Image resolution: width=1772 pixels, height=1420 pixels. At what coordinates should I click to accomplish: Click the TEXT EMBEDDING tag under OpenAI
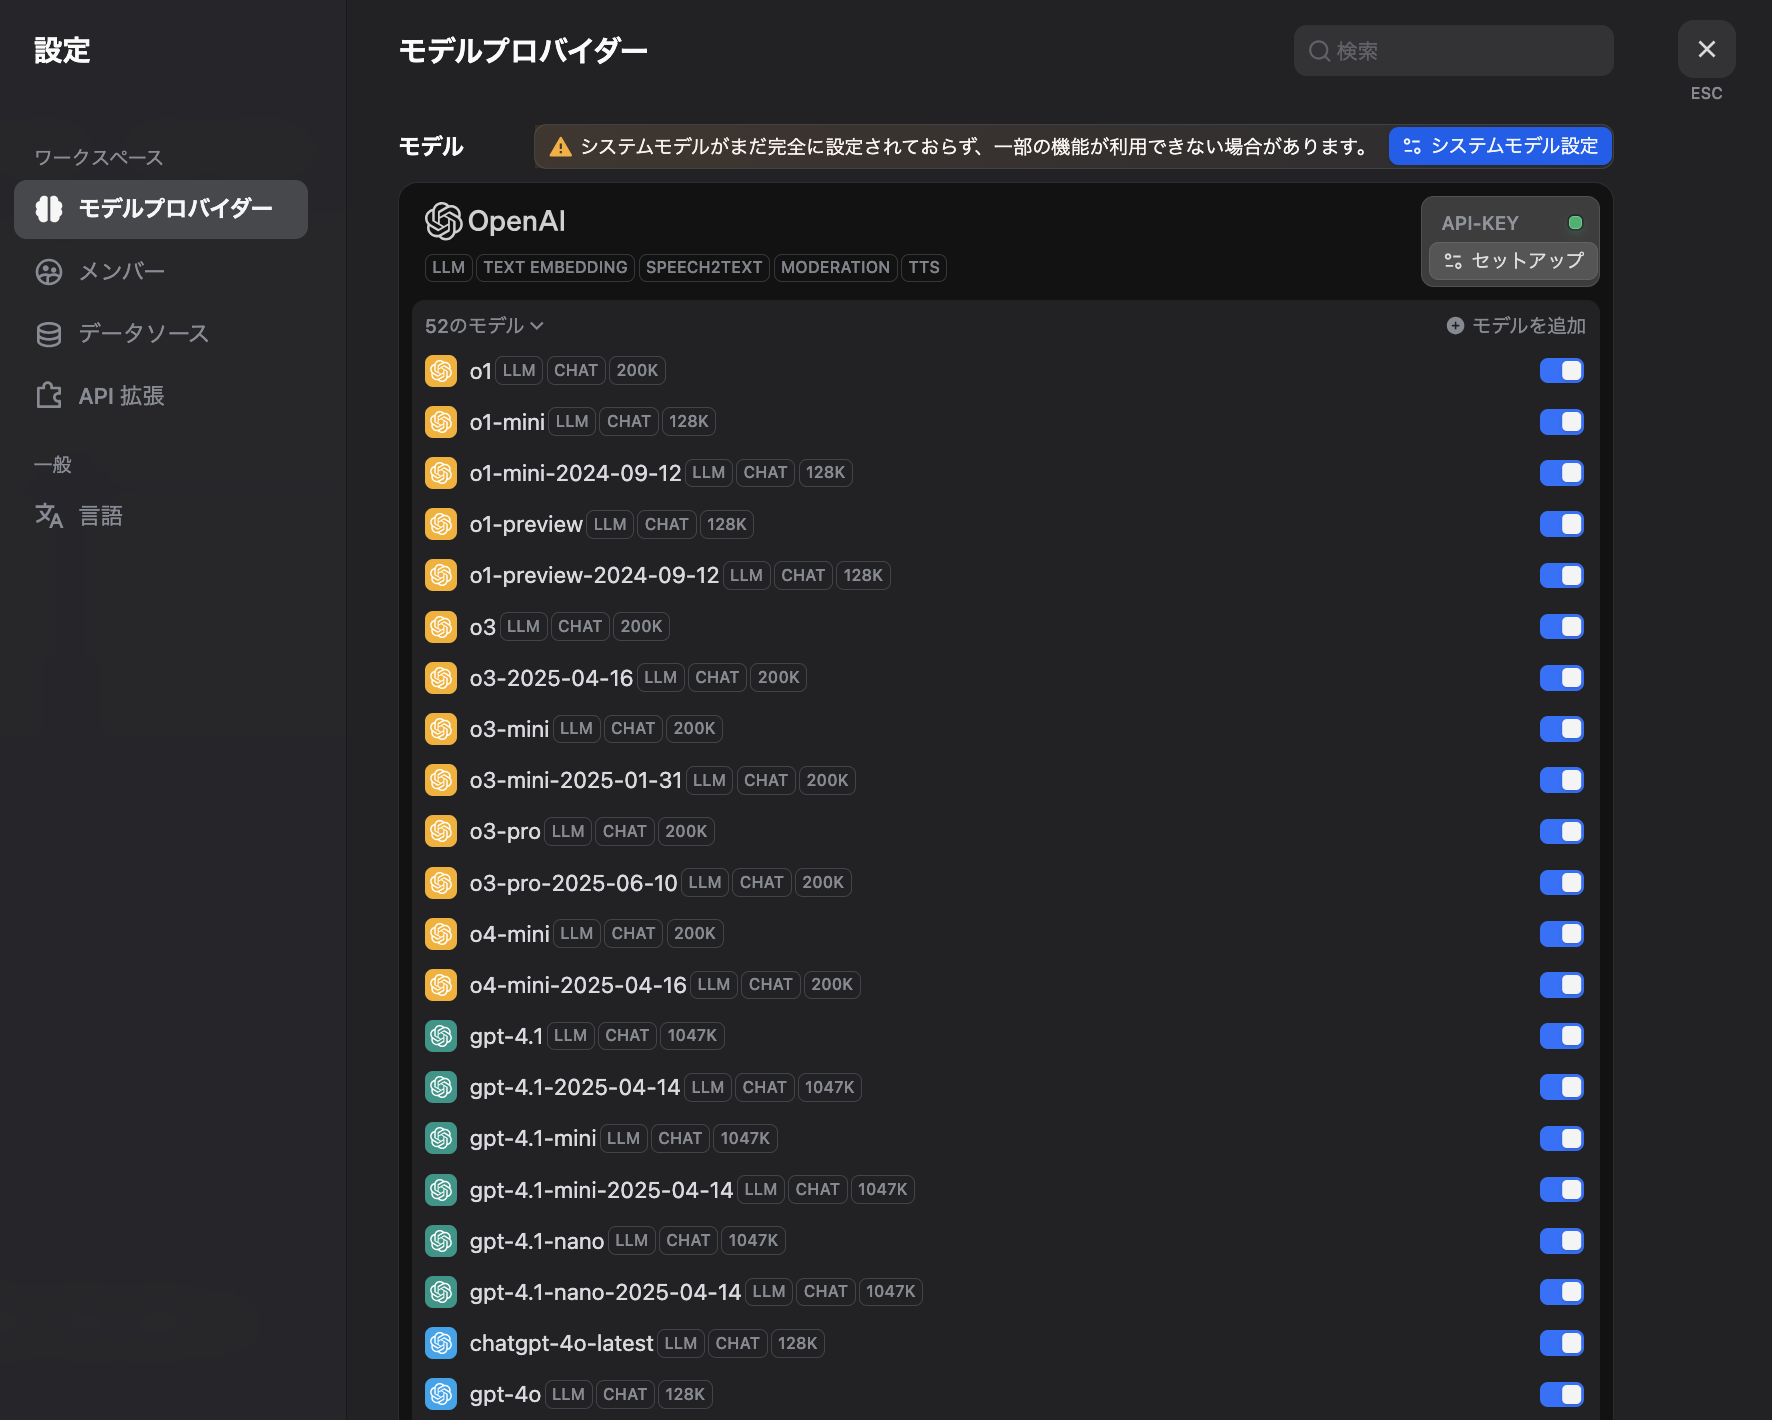point(556,268)
